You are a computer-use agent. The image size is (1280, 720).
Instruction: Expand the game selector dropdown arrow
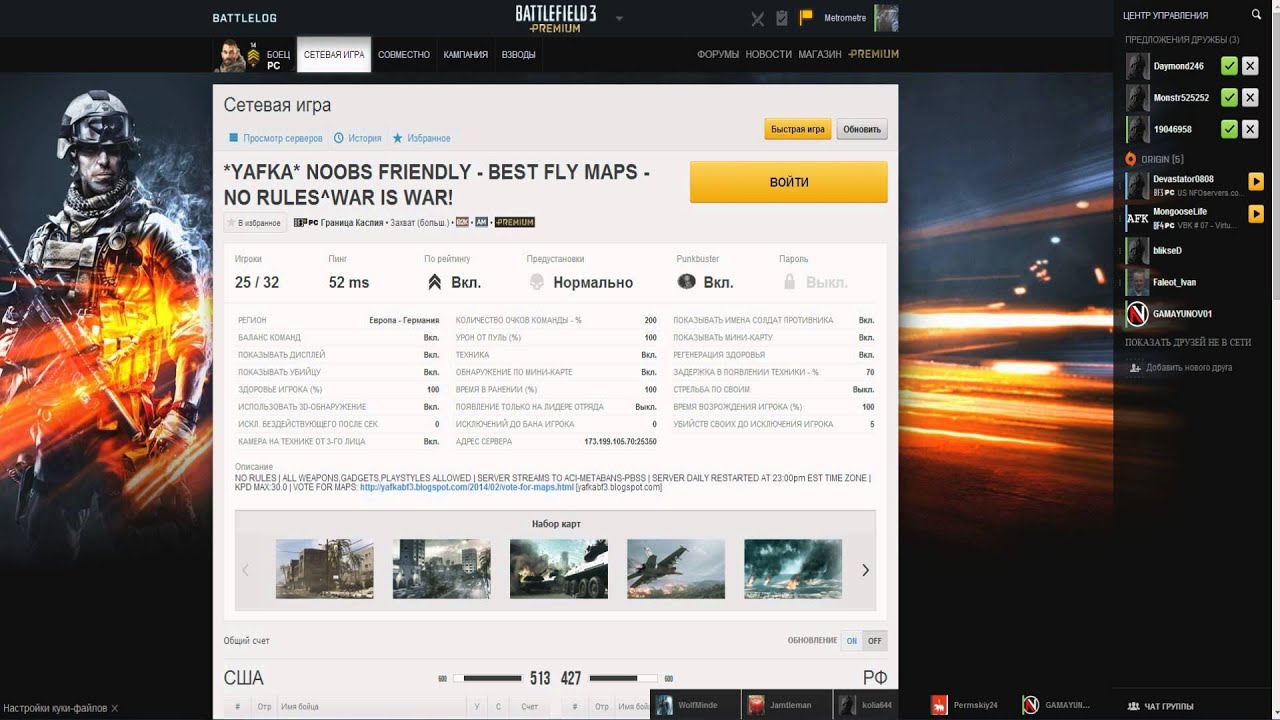tap(619, 18)
